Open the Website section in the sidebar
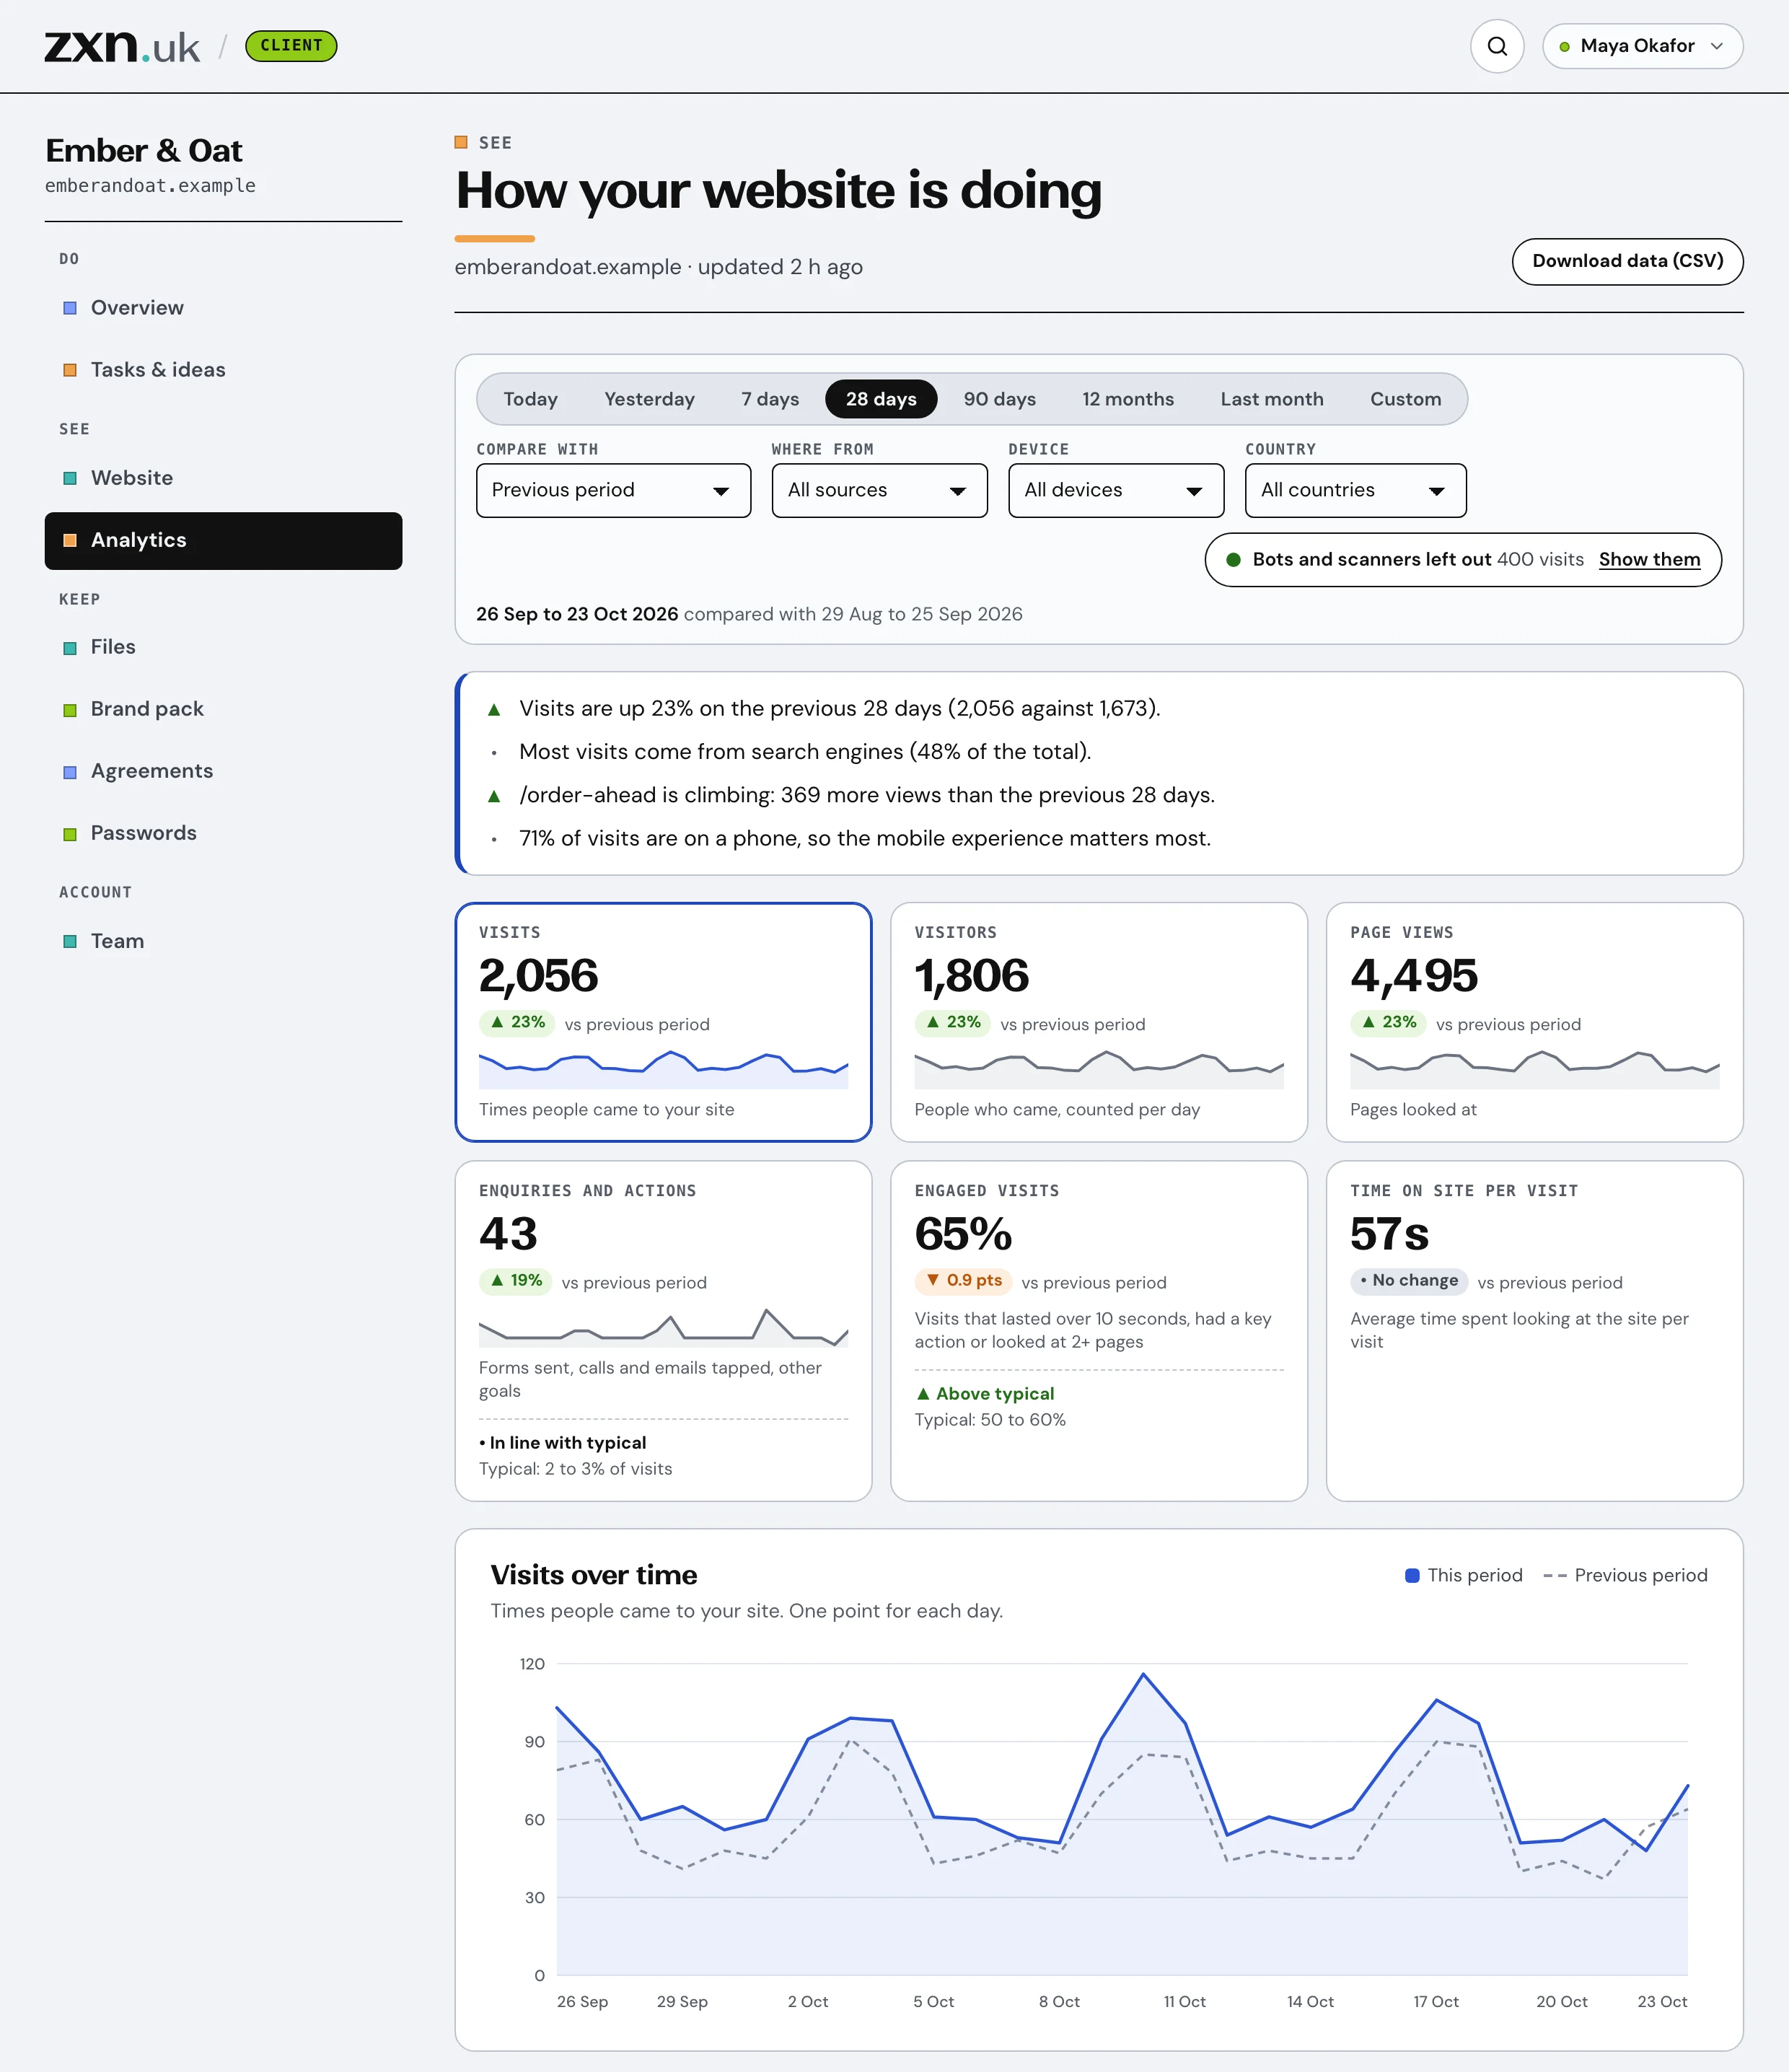The image size is (1789, 2072). [223, 478]
